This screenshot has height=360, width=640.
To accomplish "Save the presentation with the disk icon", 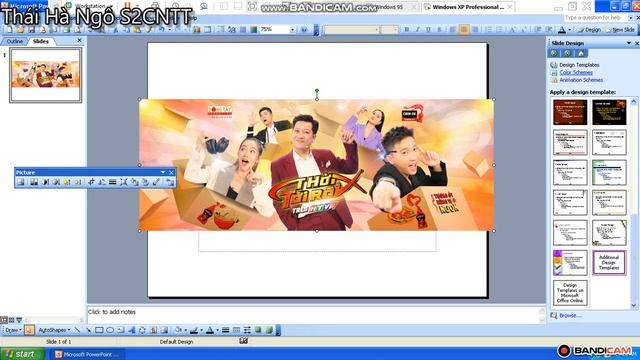I will (x=31, y=29).
